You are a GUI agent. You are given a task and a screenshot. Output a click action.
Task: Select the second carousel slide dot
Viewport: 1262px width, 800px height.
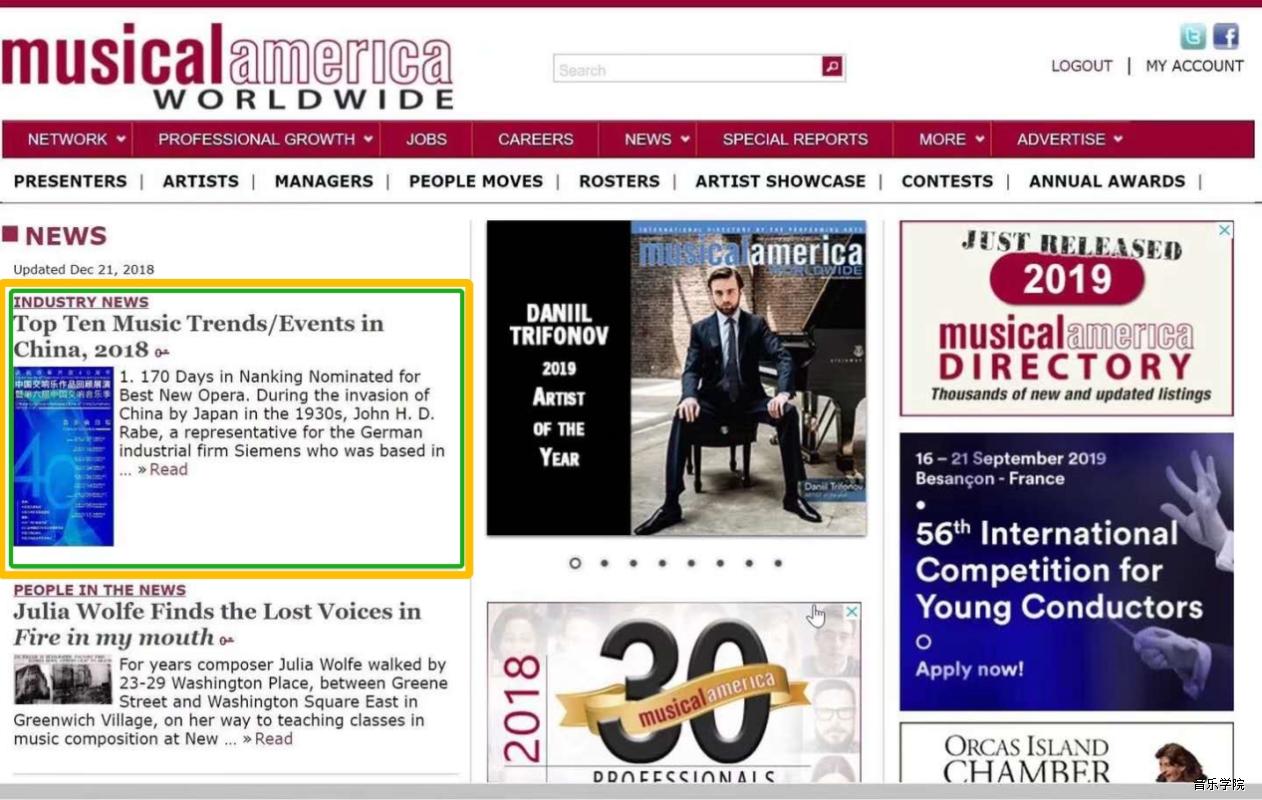point(604,563)
